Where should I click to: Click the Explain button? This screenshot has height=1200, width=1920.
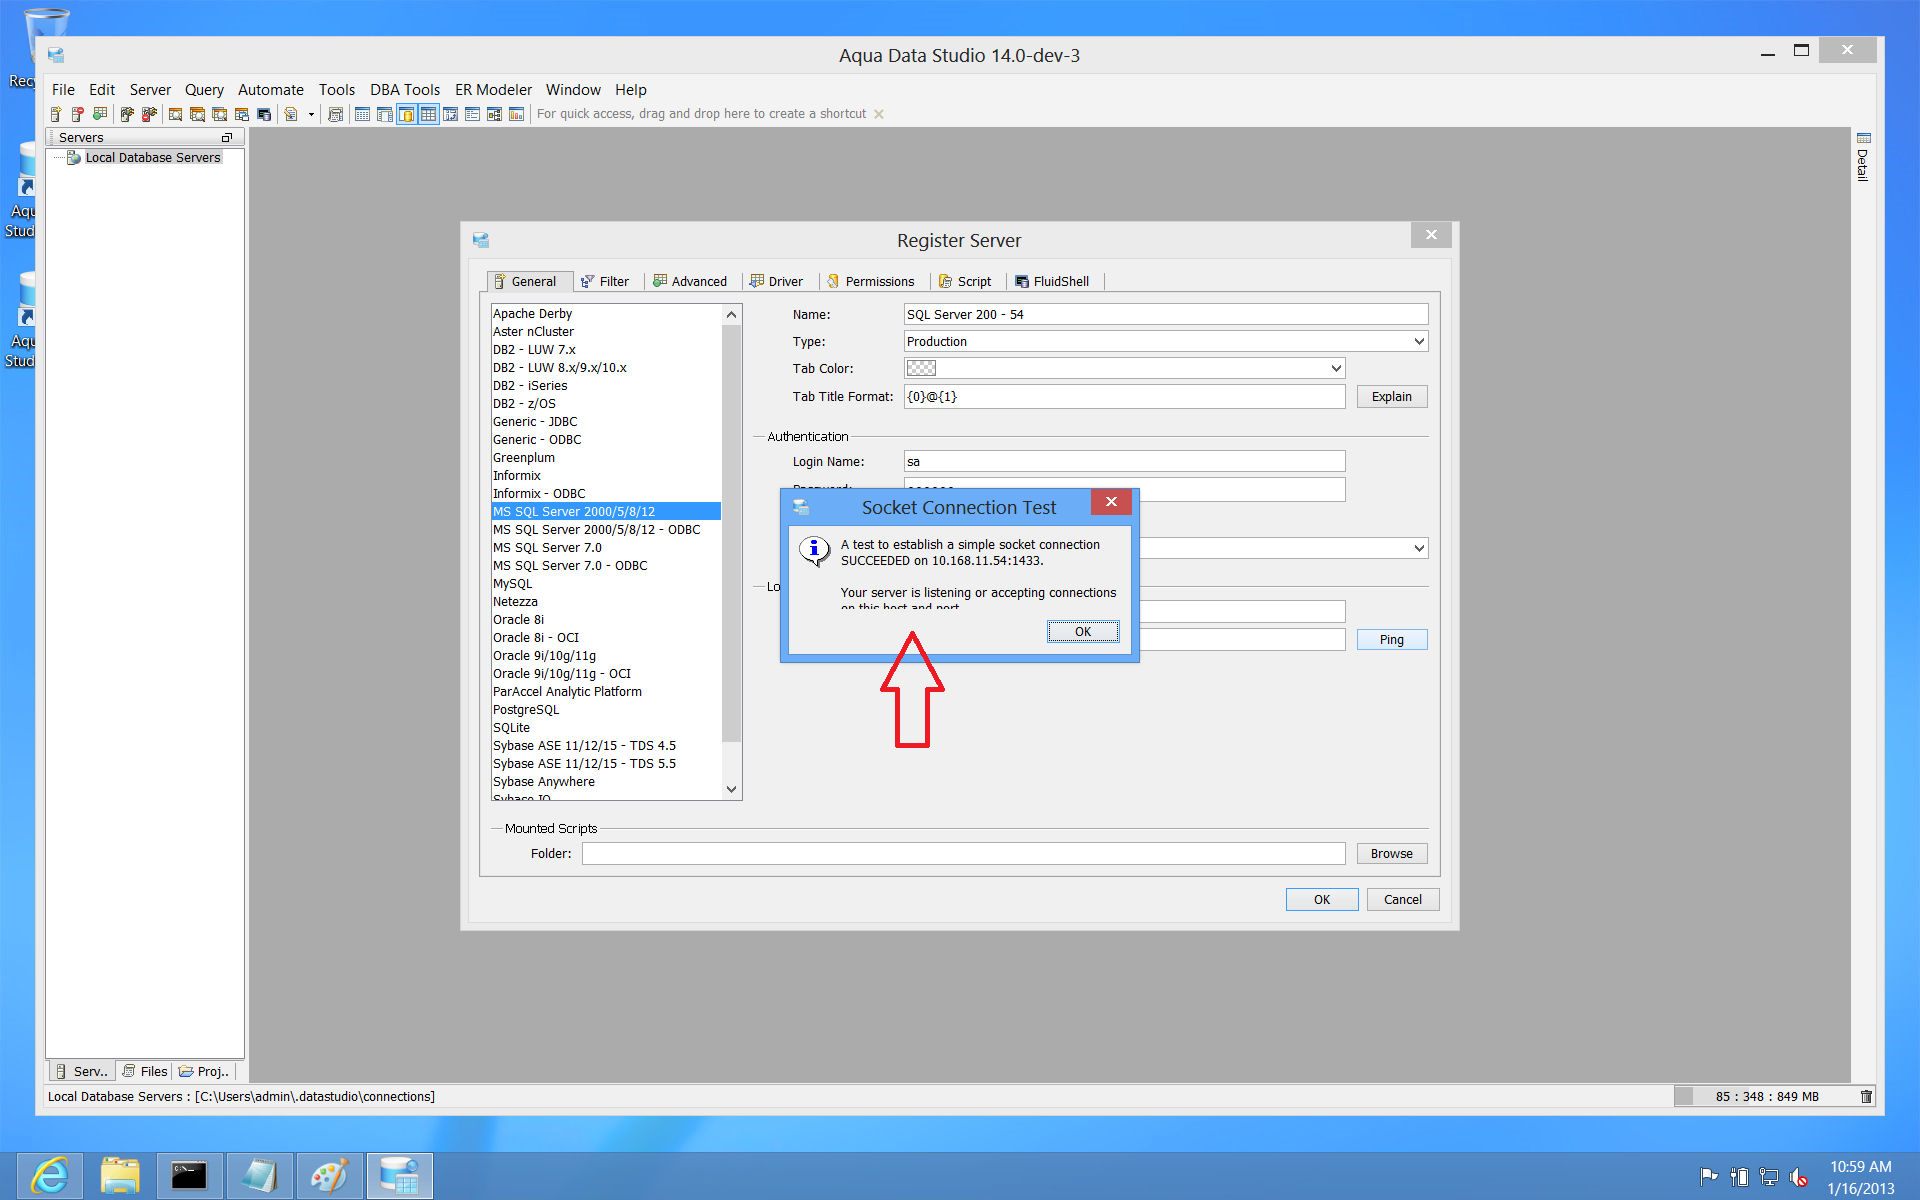(1391, 397)
